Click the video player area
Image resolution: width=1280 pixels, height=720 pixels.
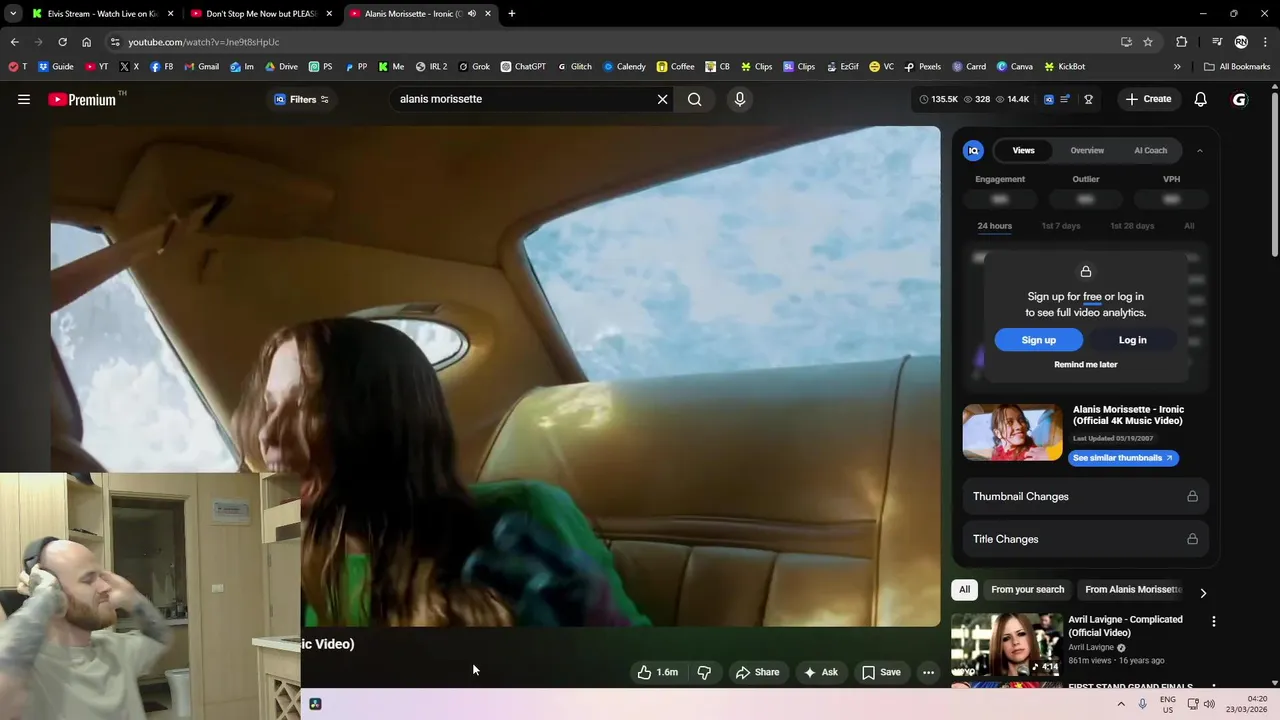495,376
